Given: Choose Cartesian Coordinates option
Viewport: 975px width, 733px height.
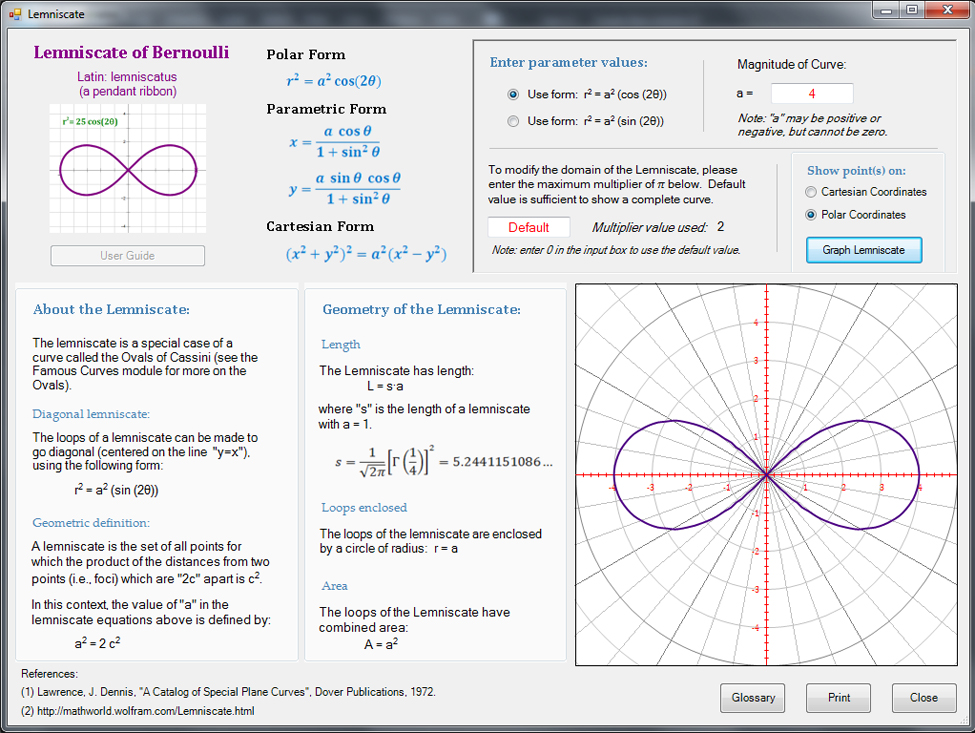Looking at the screenshot, I should (x=811, y=192).
